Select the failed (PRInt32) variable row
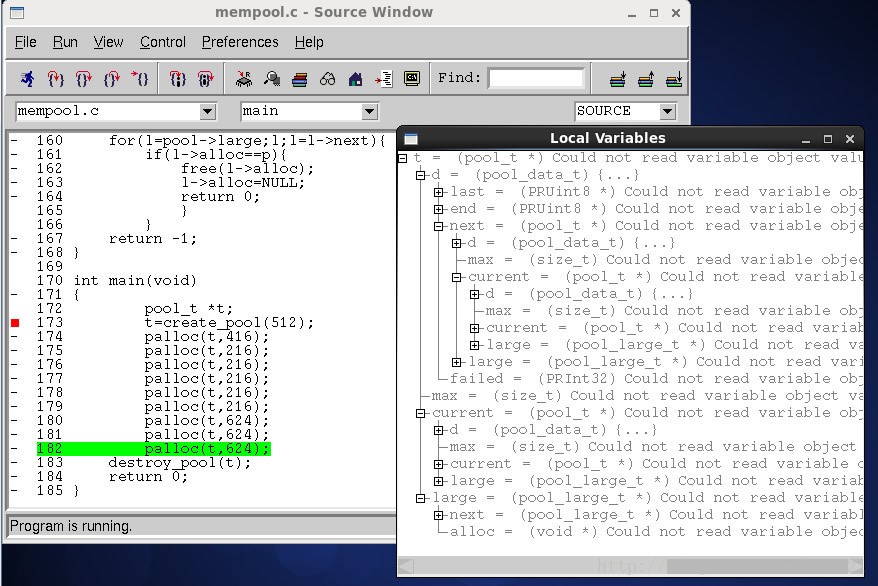This screenshot has width=878, height=586. [x=656, y=379]
